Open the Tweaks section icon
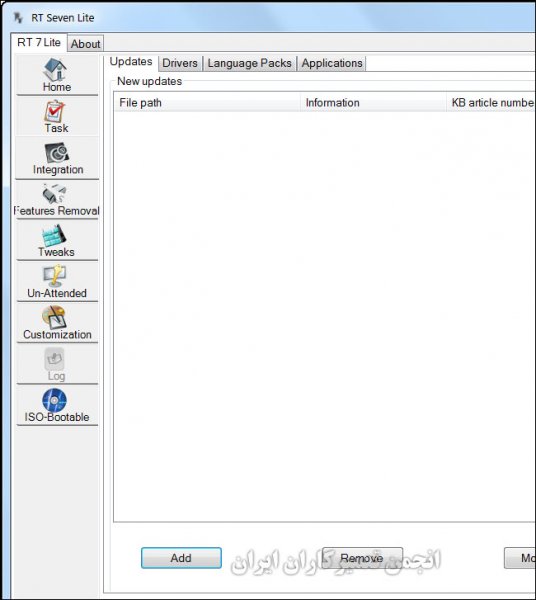This screenshot has height=600, width=536. pyautogui.click(x=54, y=235)
